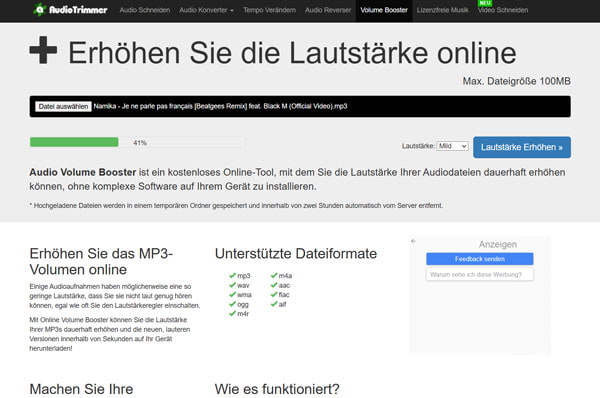Click the Max. Dateigröße 100MB text
The width and height of the screenshot is (600, 398).
(517, 81)
